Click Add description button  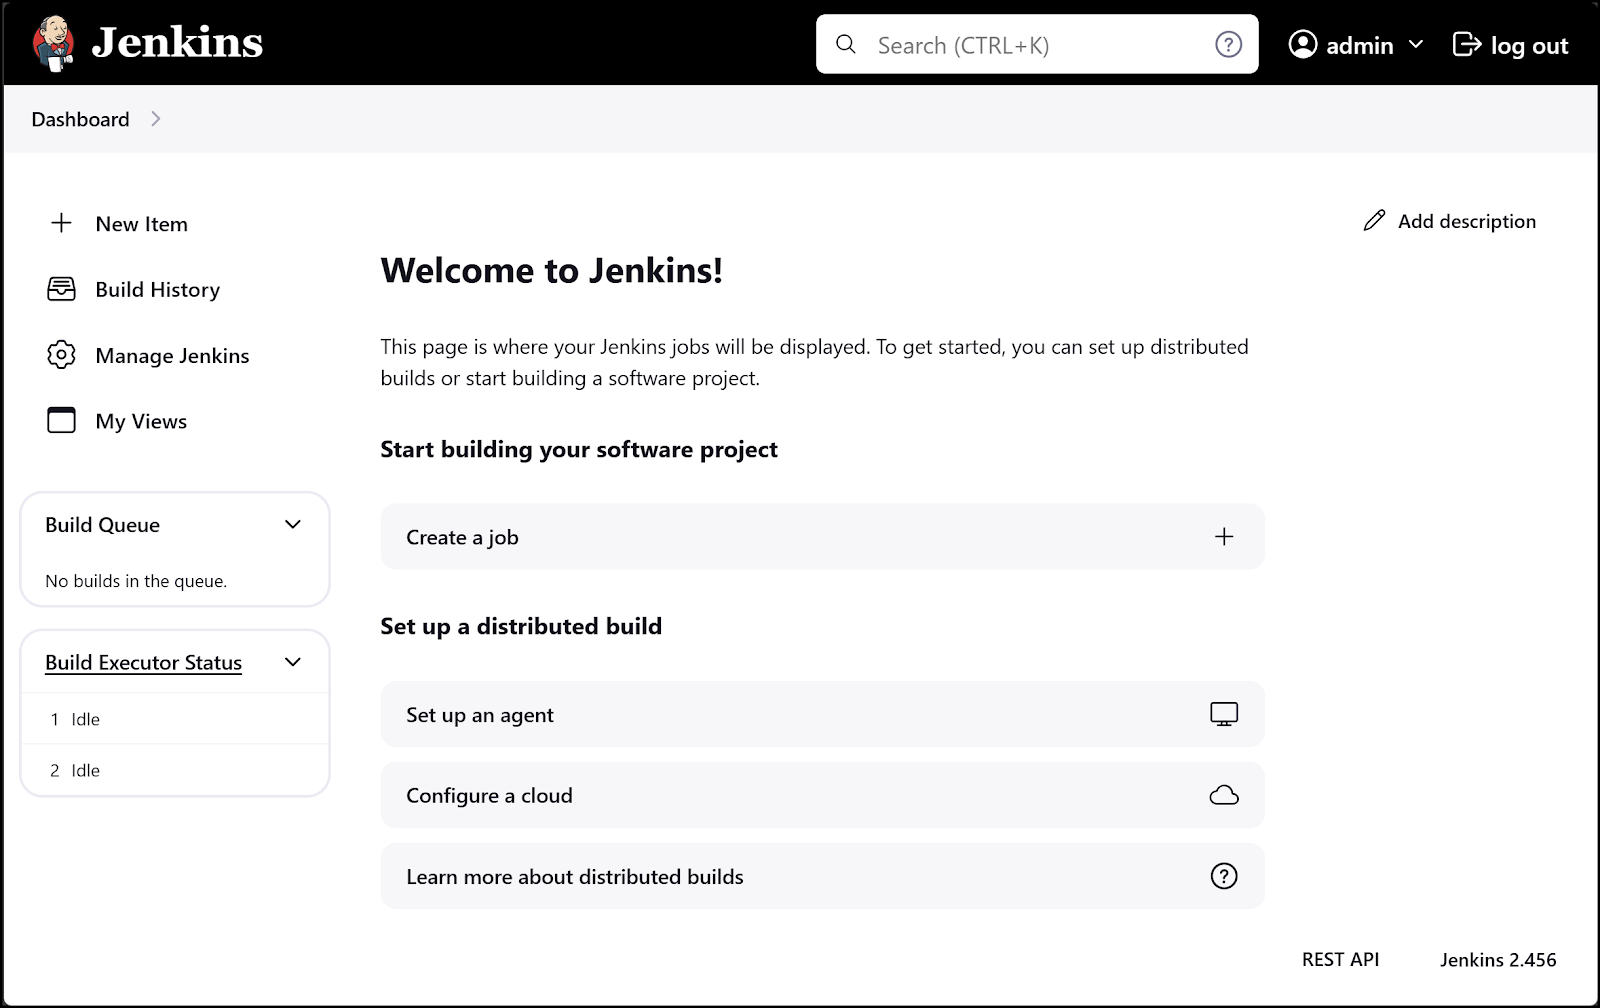point(1449,221)
